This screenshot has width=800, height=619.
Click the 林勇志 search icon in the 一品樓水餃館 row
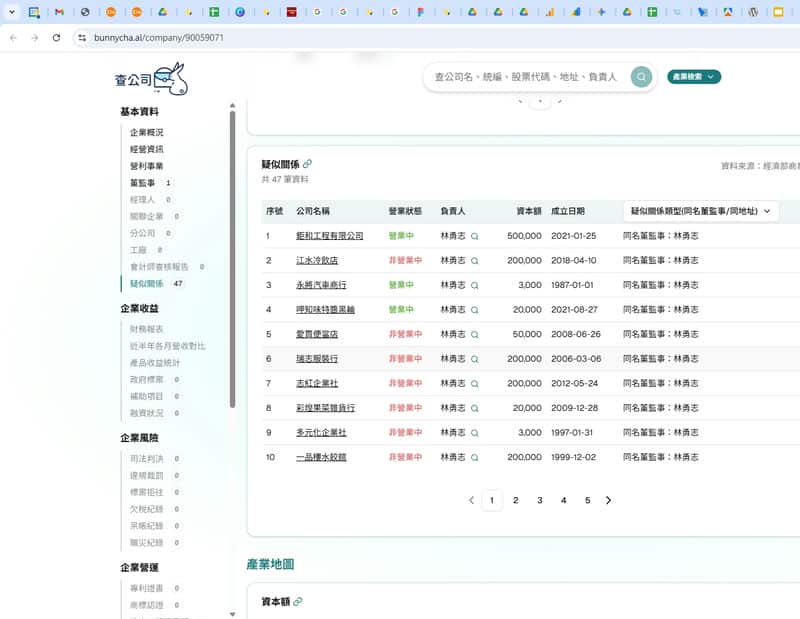[475, 457]
